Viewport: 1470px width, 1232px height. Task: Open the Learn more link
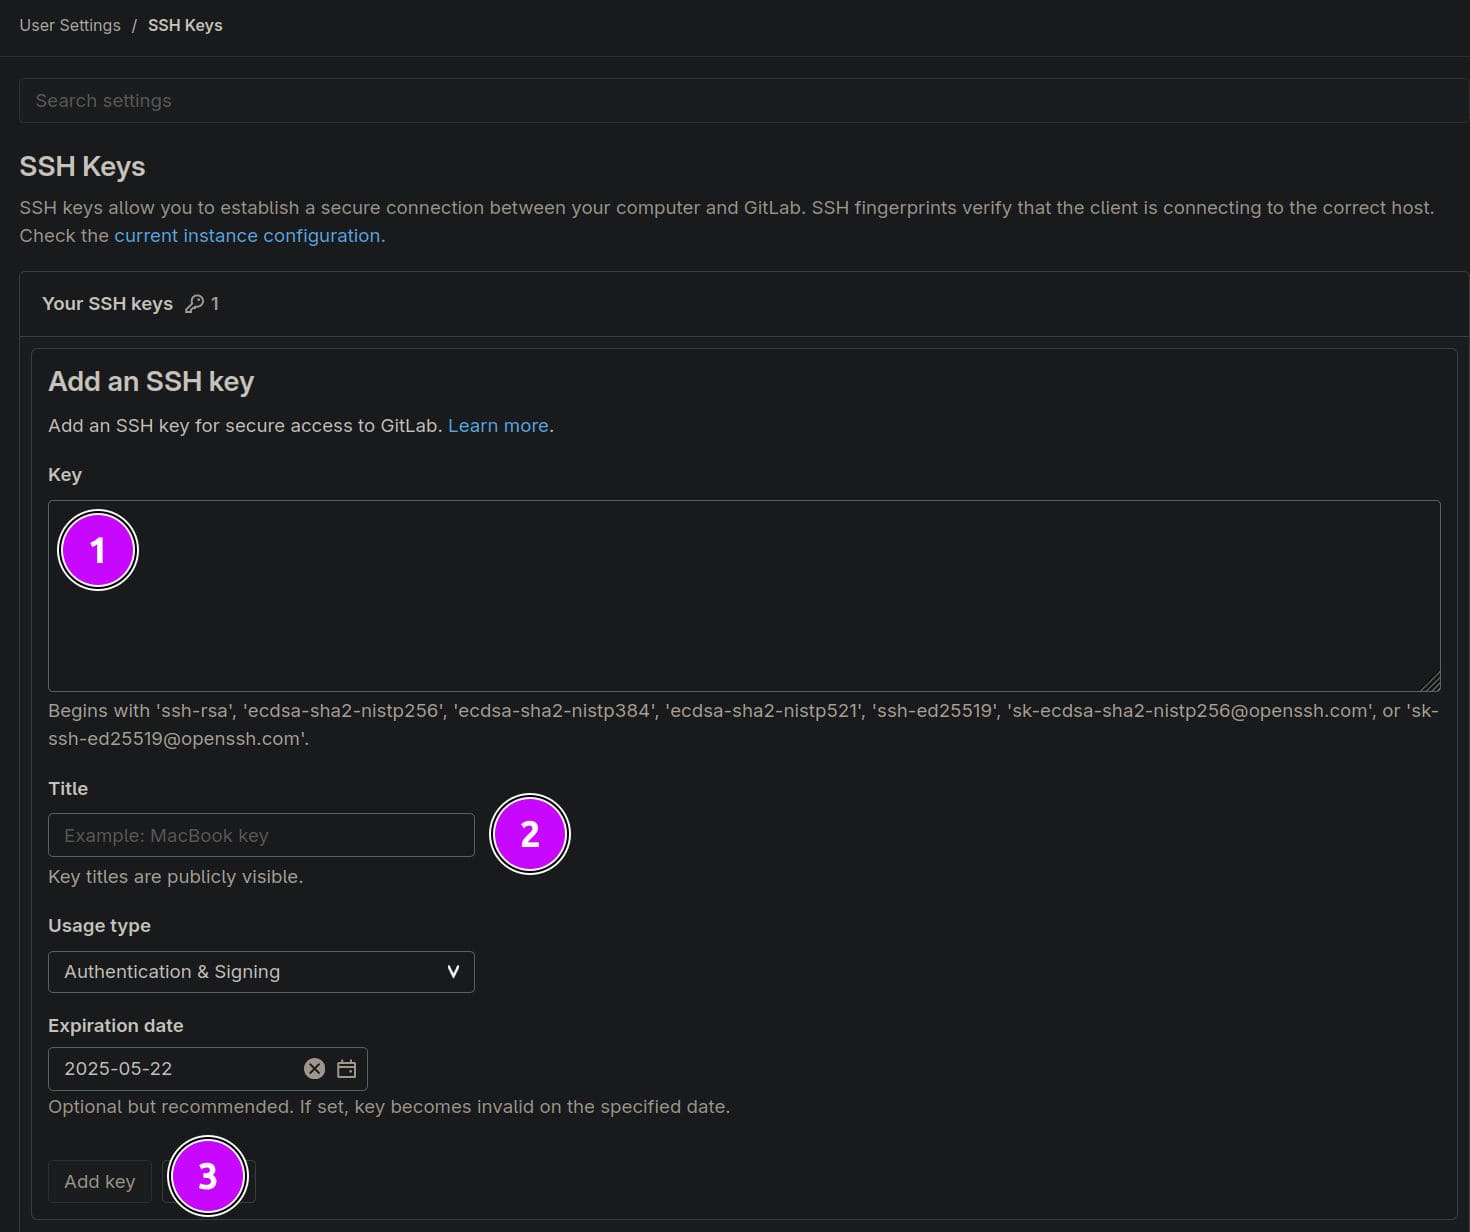tap(498, 426)
